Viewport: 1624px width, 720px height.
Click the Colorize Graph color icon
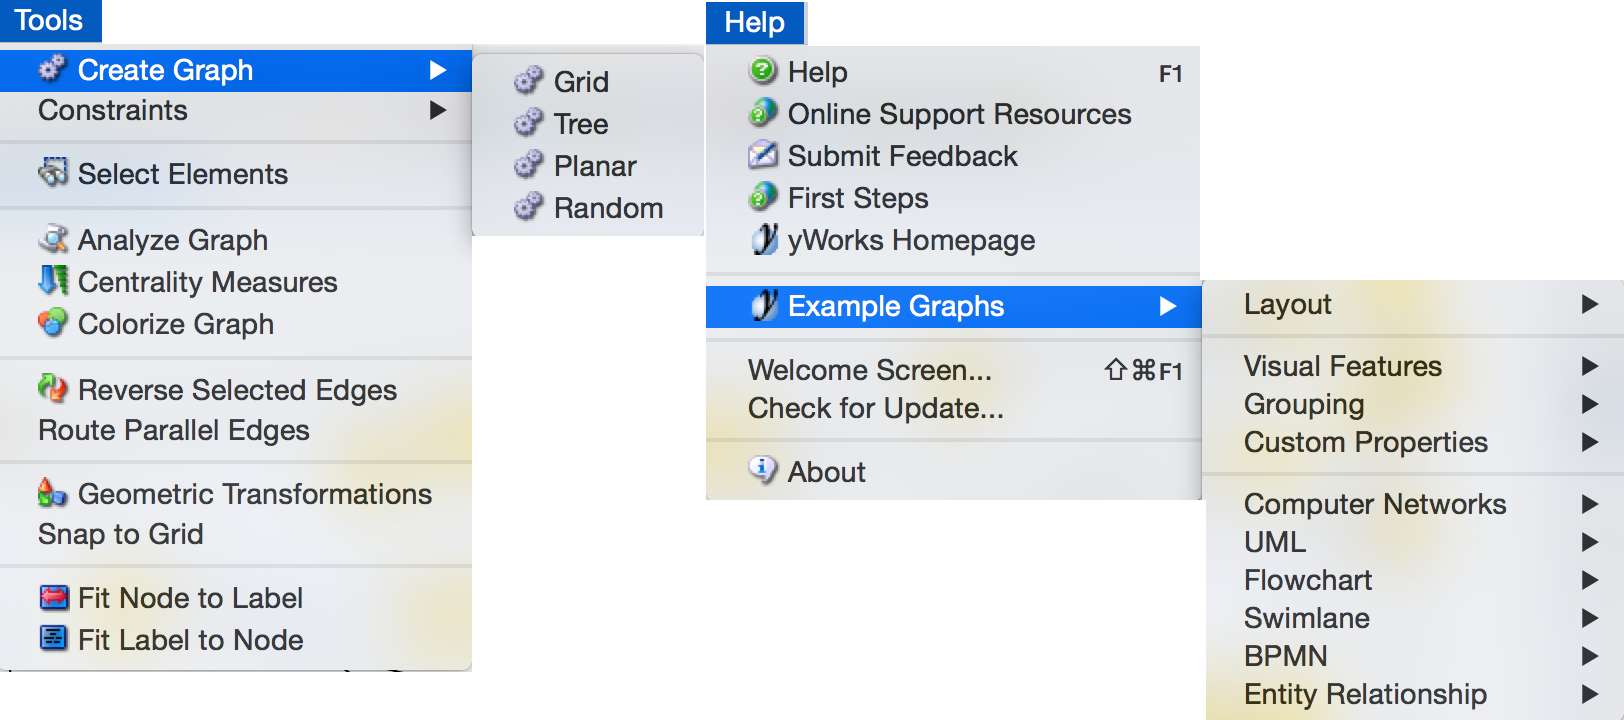(53, 323)
